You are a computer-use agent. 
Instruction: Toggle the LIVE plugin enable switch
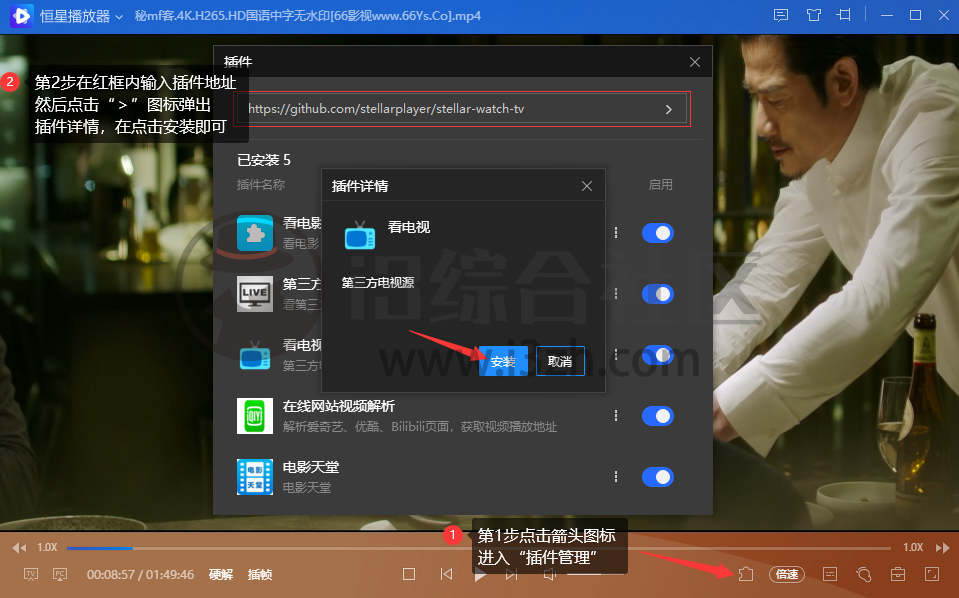pos(657,294)
